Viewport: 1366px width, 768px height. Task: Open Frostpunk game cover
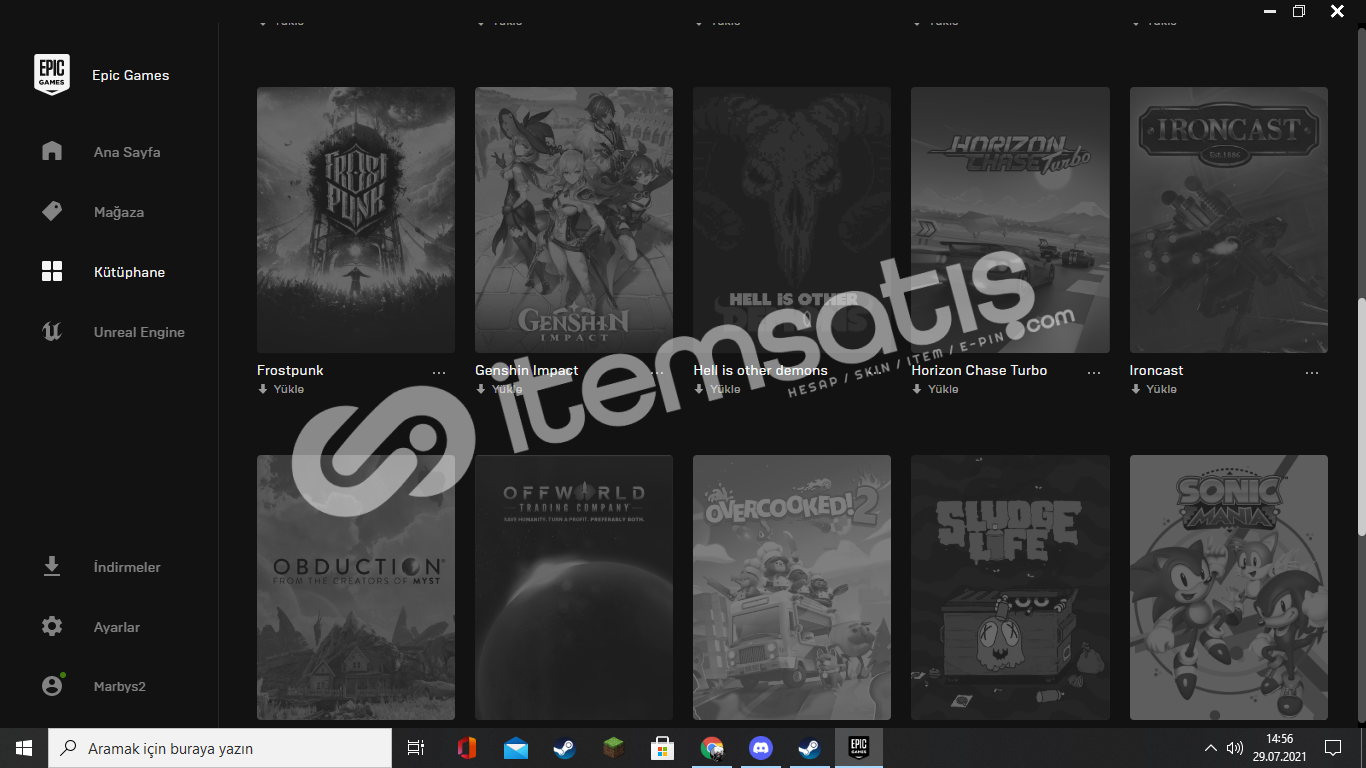click(x=356, y=220)
